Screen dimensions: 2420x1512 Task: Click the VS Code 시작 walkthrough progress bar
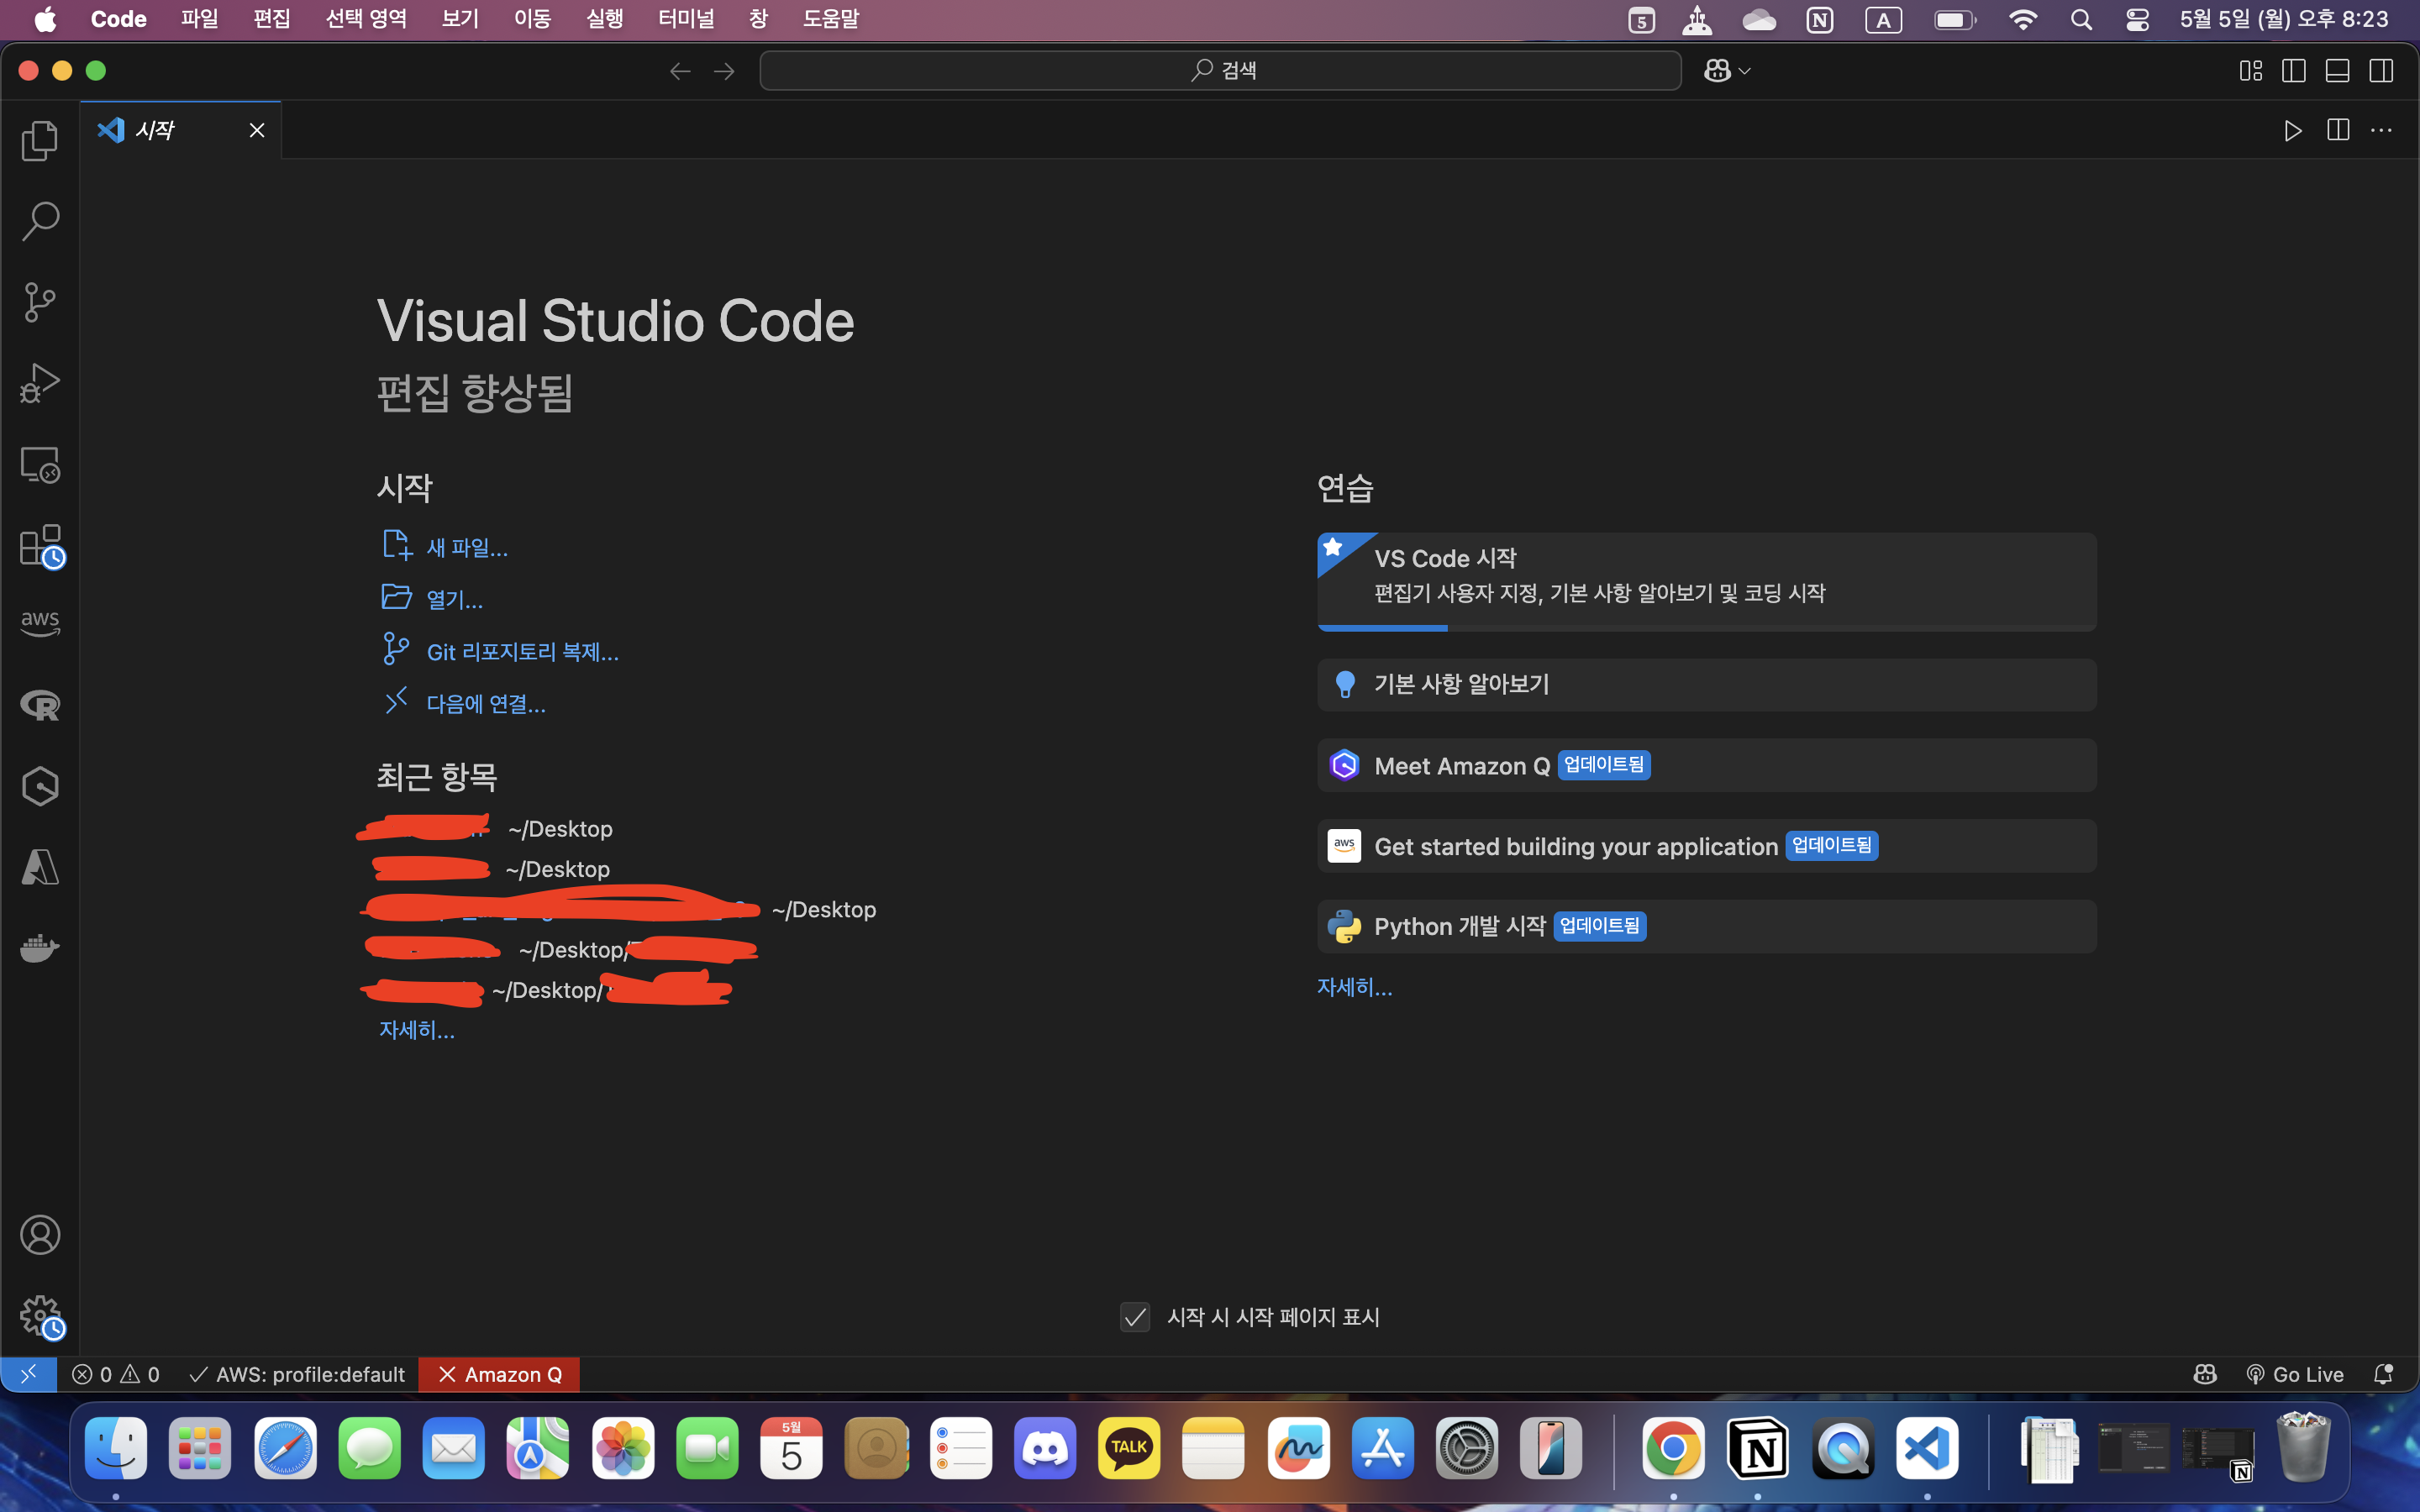(x=1383, y=628)
